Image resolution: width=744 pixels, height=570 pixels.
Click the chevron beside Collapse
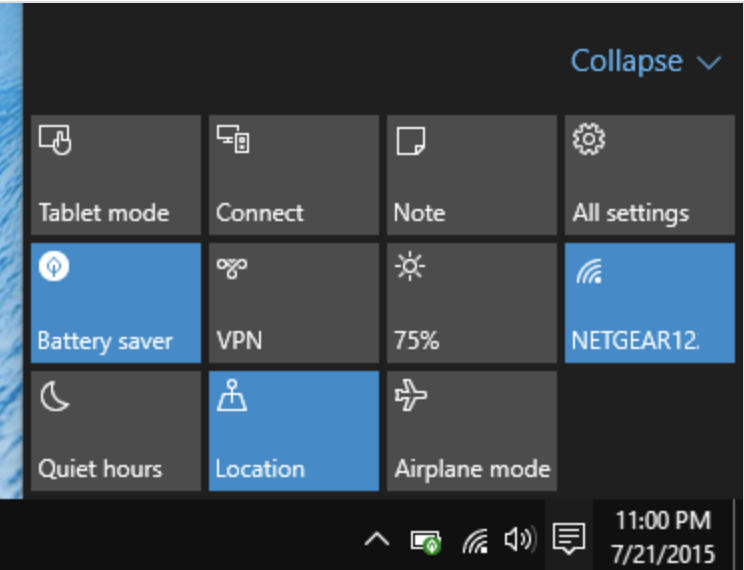pos(709,63)
